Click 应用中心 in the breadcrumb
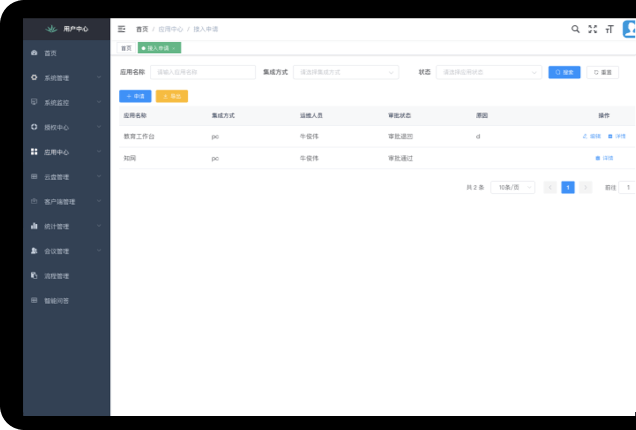 (x=170, y=29)
